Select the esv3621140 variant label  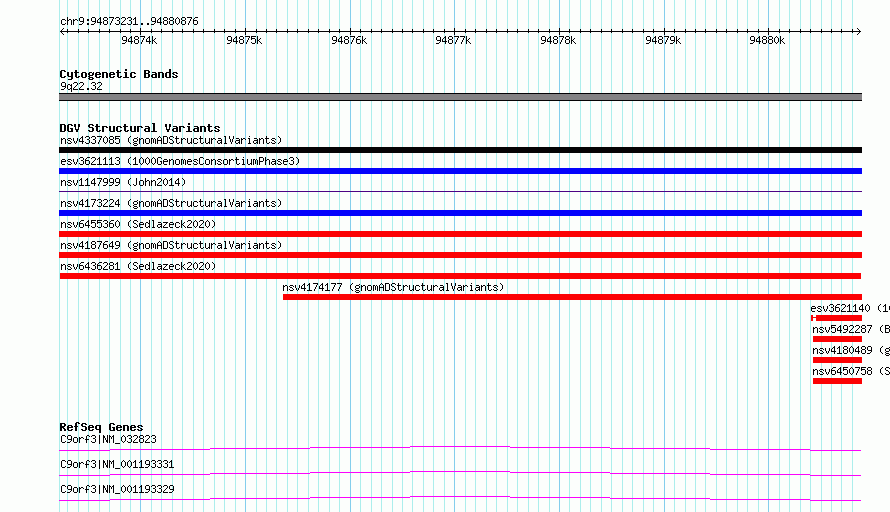click(x=850, y=308)
